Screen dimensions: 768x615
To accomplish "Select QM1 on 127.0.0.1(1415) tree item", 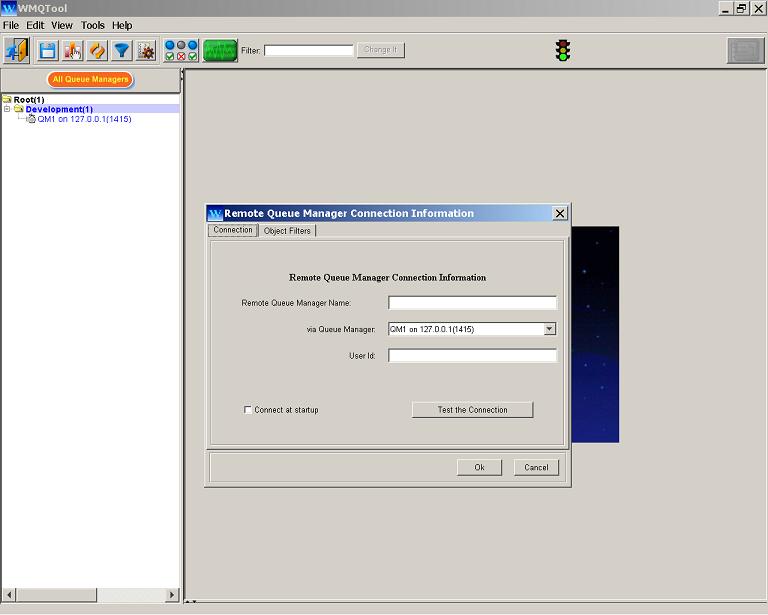I will click(84, 119).
